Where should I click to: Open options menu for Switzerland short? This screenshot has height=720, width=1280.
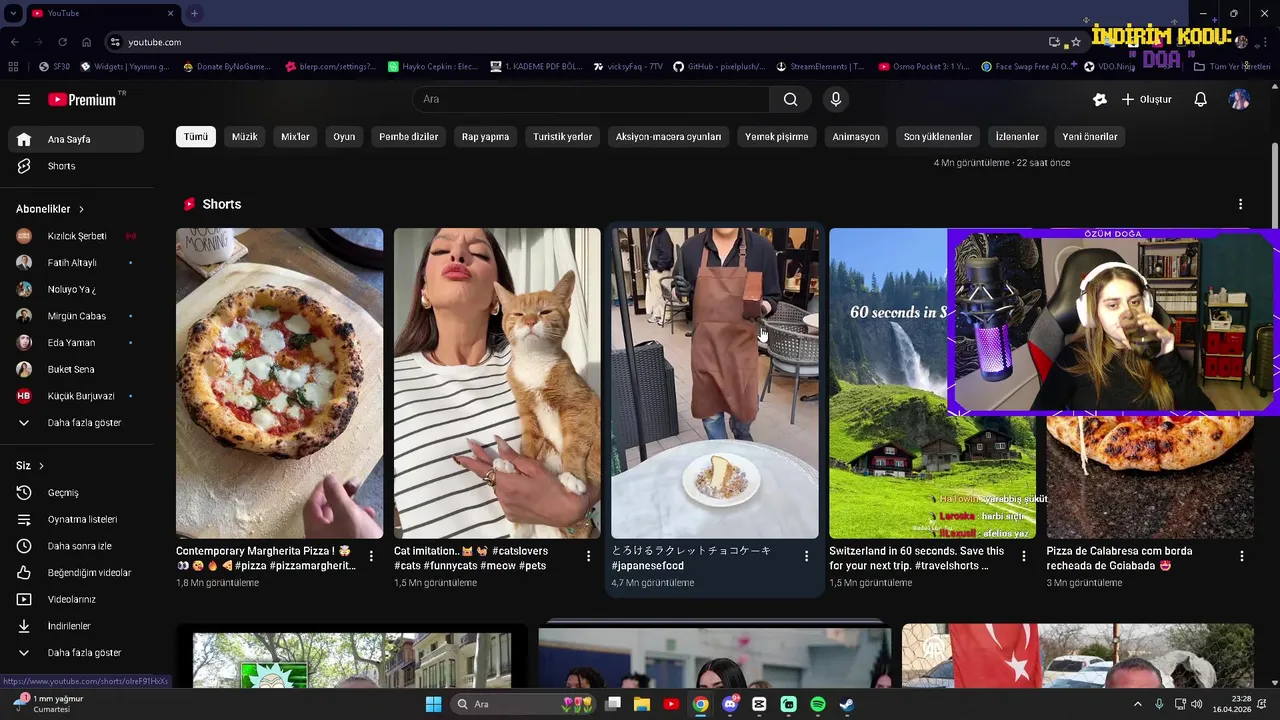[x=1023, y=556]
